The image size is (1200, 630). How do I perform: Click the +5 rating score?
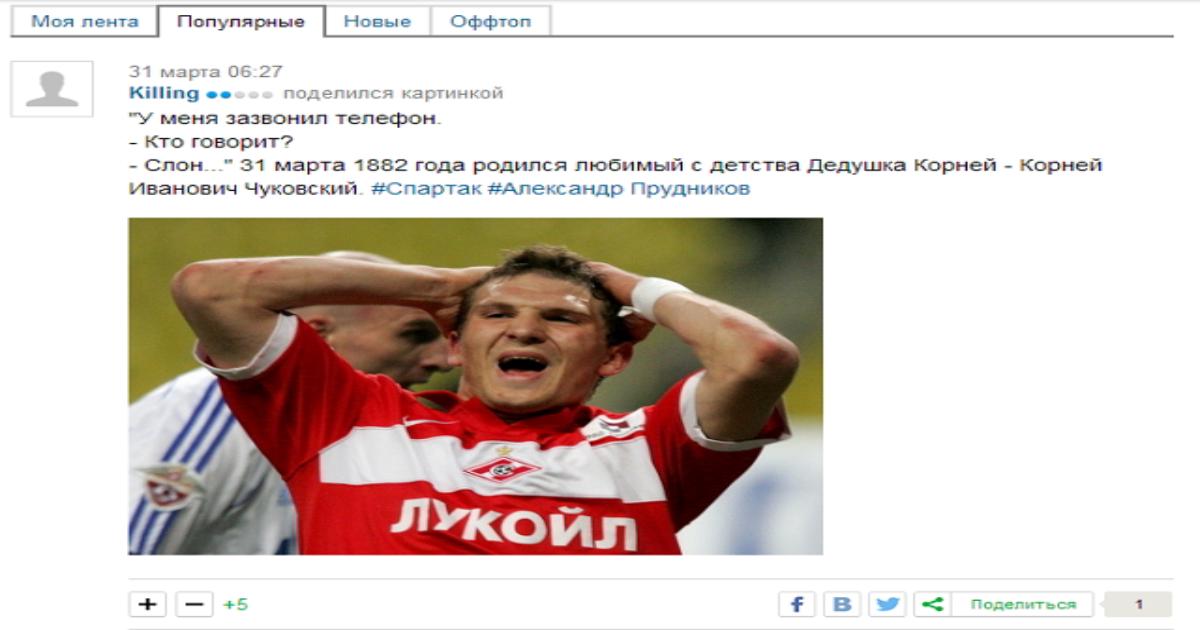pyautogui.click(x=235, y=604)
